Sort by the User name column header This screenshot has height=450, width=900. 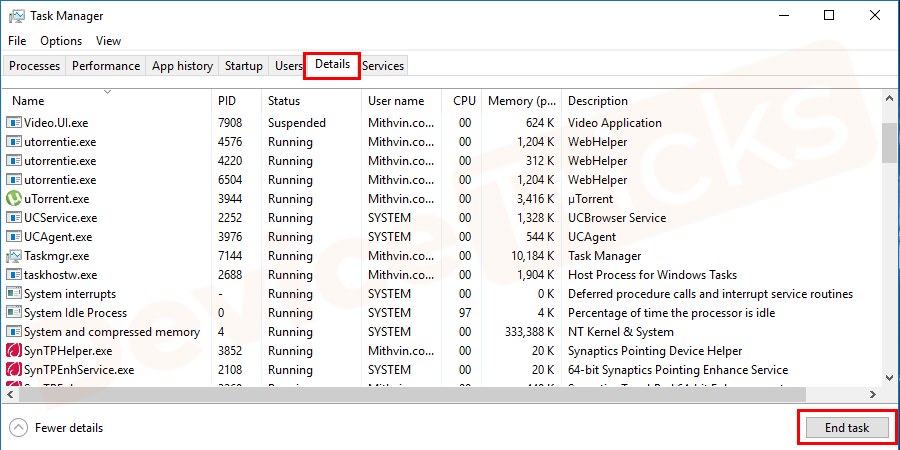[401, 100]
